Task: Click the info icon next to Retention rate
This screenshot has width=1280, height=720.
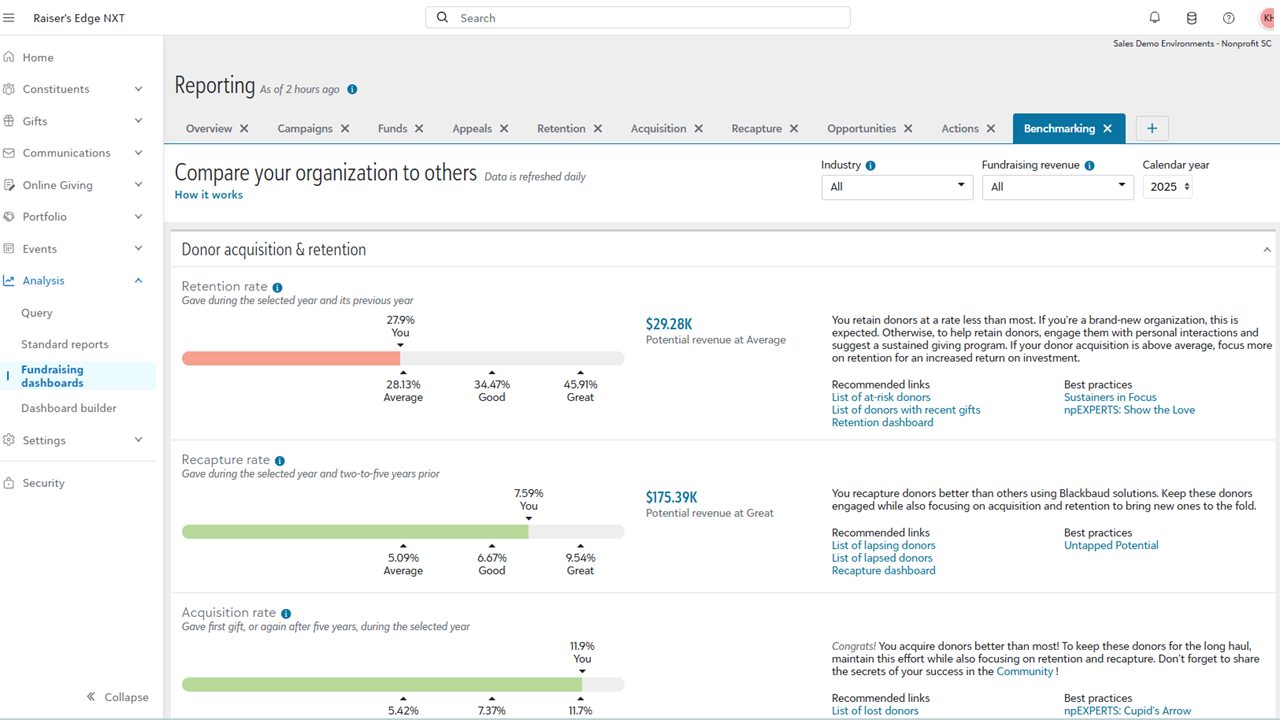Action: (277, 288)
